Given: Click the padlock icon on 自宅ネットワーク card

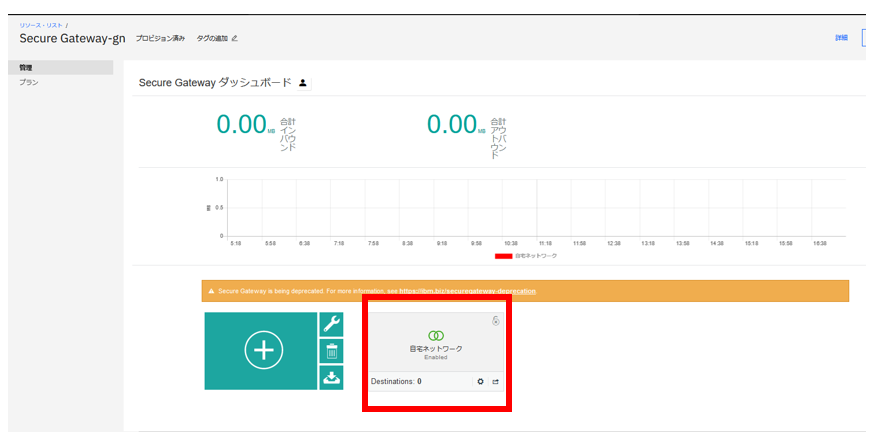Looking at the screenshot, I should coord(495,321).
